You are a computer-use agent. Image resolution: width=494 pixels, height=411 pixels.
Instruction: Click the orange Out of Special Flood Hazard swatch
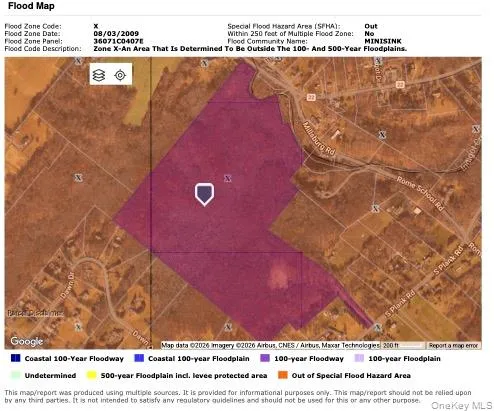click(283, 375)
